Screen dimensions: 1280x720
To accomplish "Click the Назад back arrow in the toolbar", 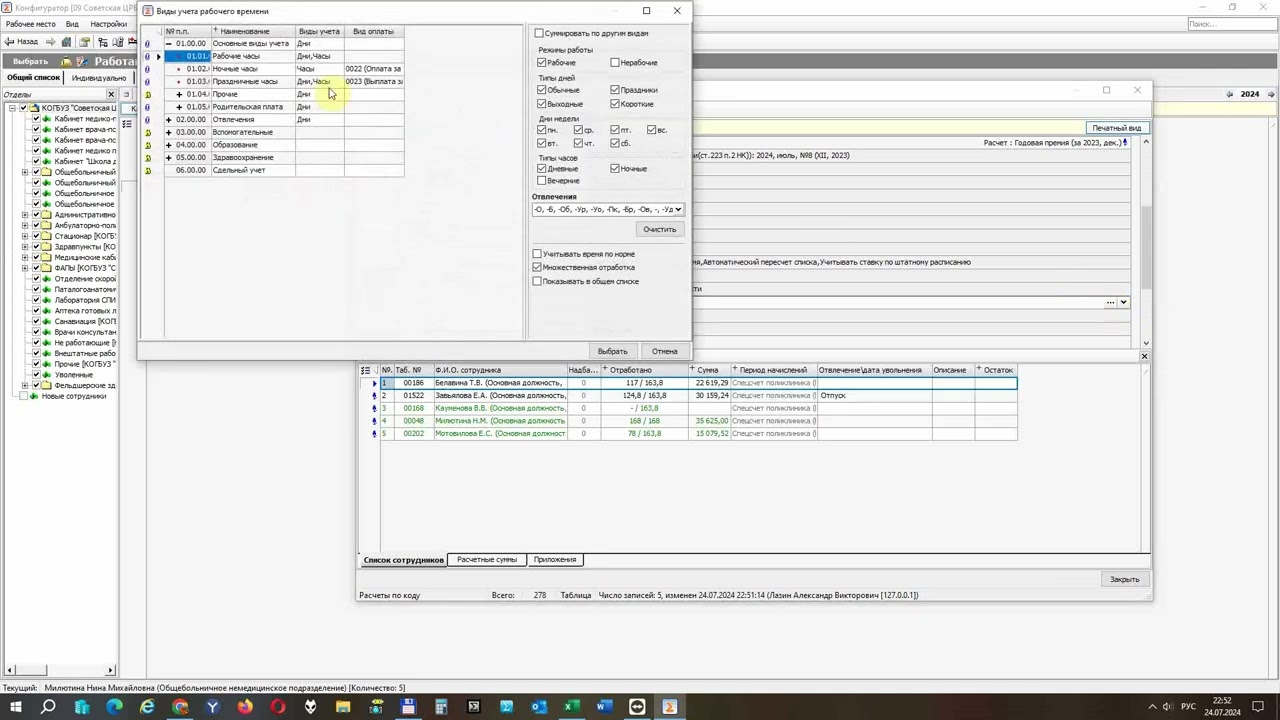I will pyautogui.click(x=10, y=42).
